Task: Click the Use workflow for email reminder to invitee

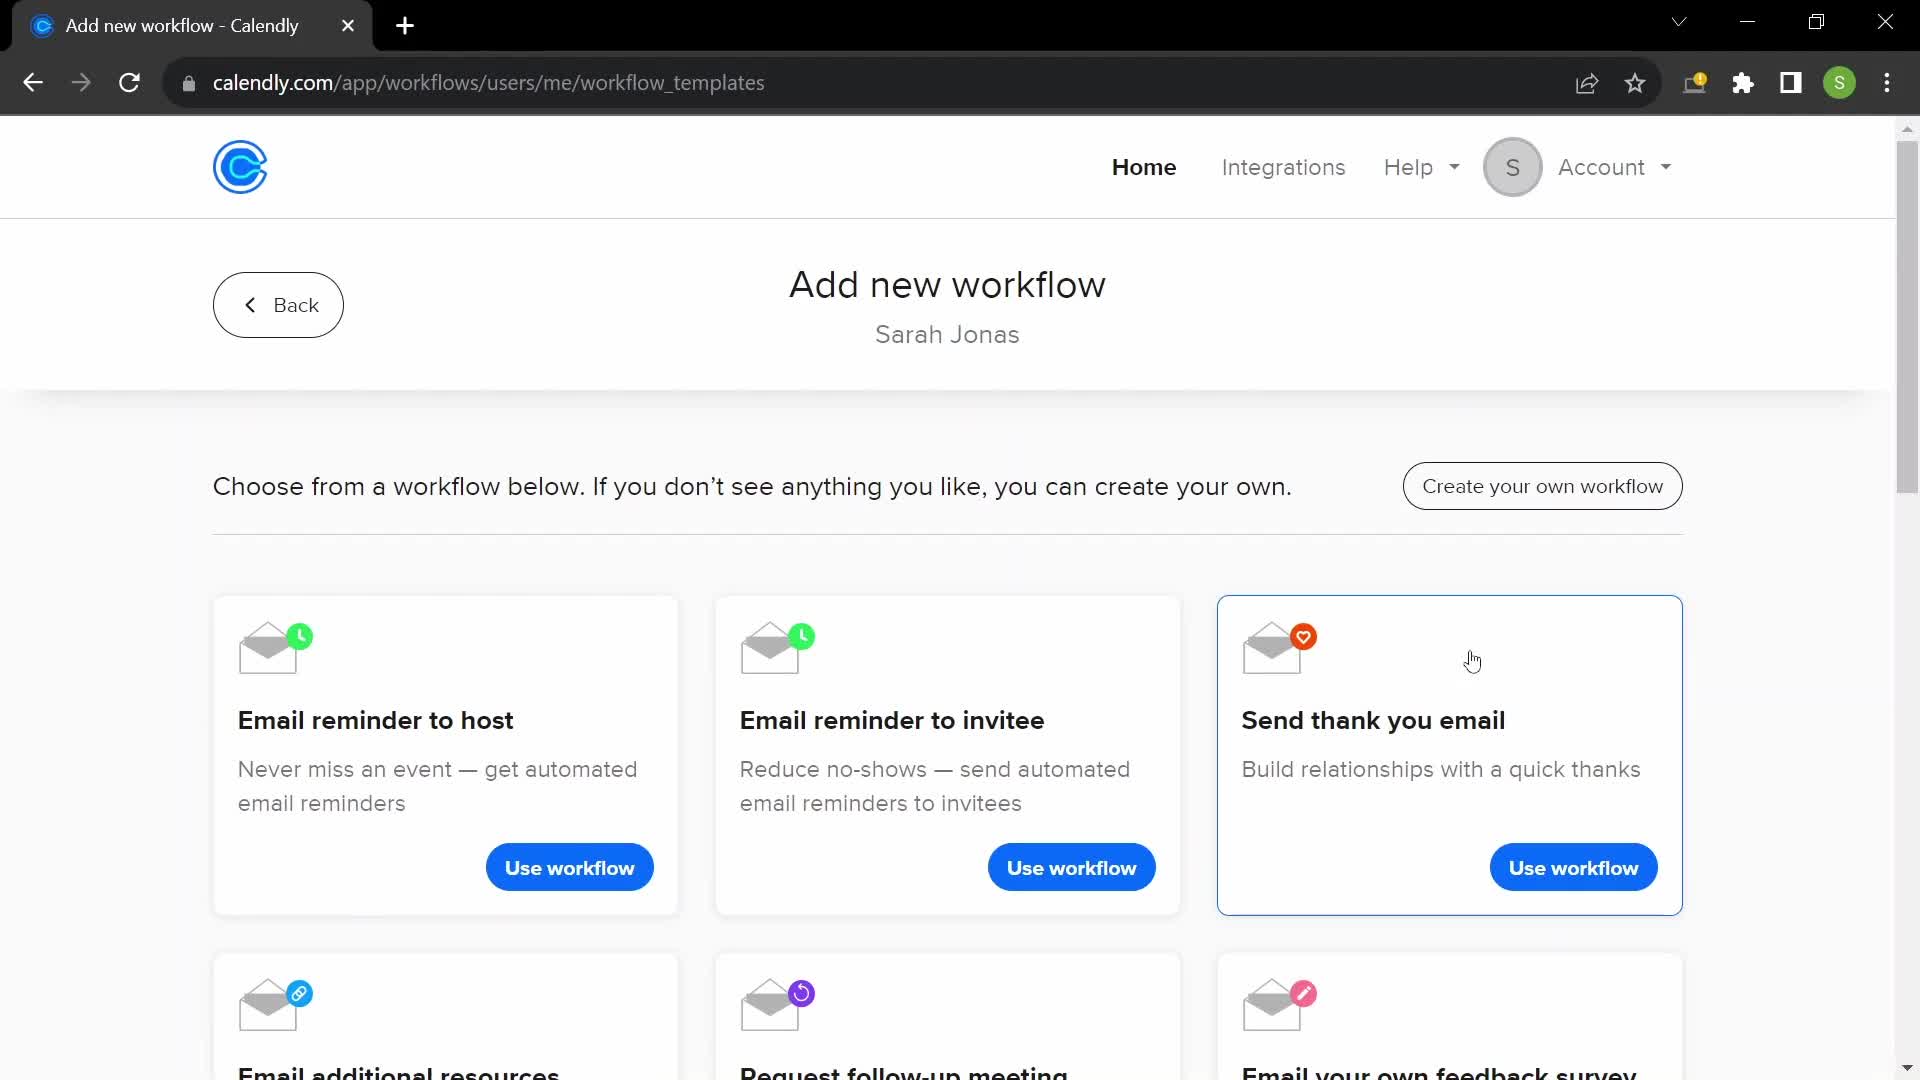Action: 1072,868
